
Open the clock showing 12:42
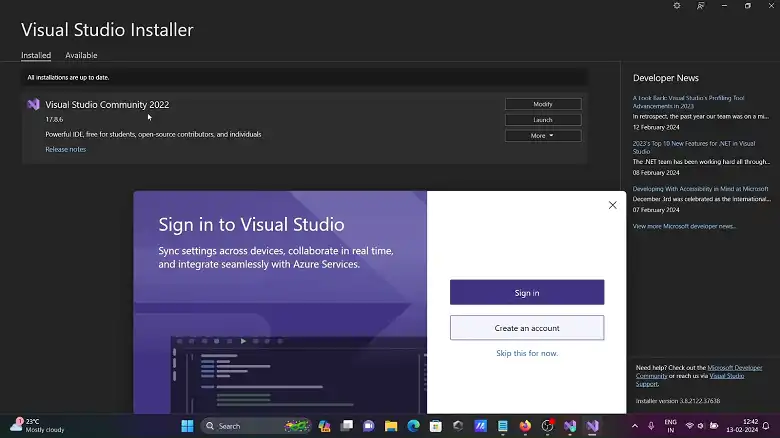point(742,426)
